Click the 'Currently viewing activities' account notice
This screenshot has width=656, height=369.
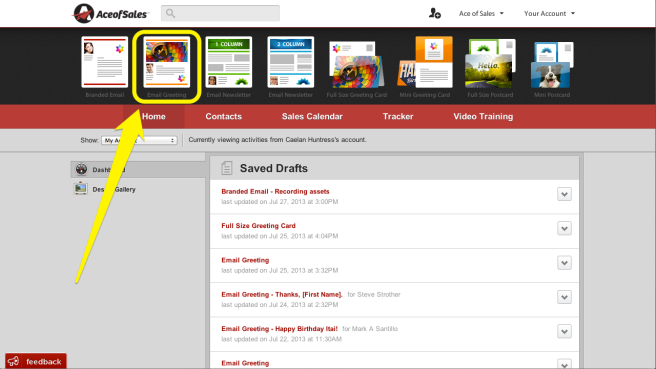click(277, 140)
